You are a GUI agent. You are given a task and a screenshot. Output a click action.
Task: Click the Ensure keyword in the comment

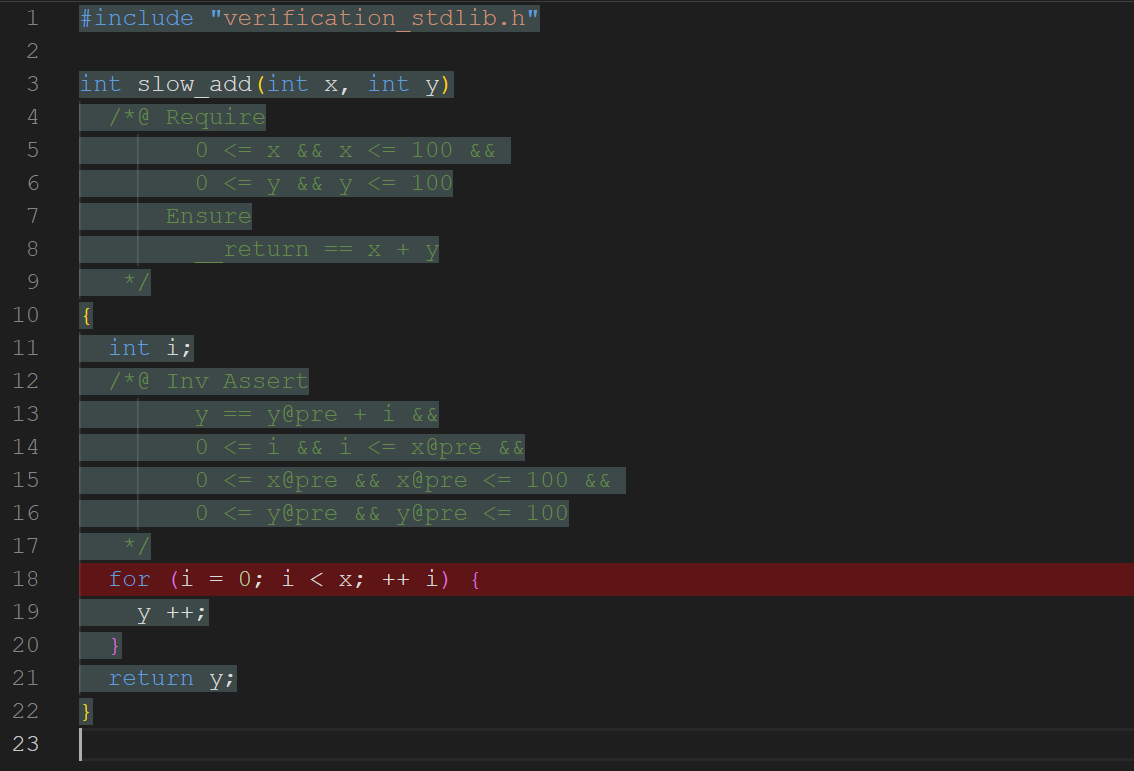[208, 216]
